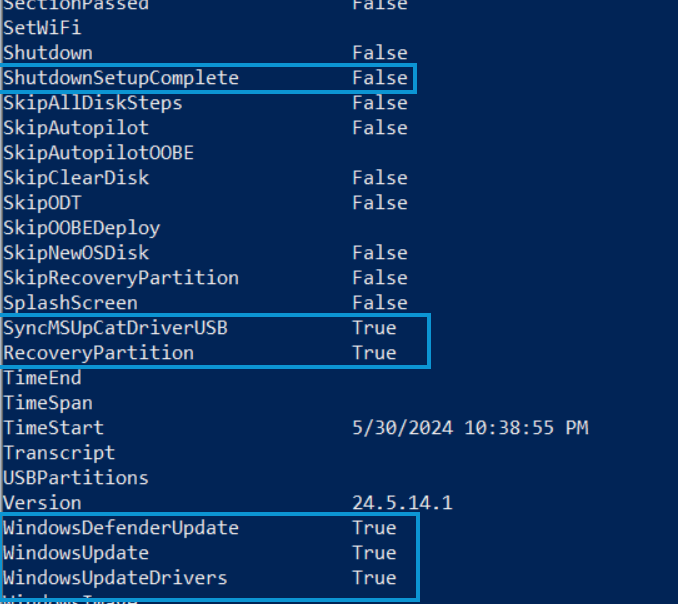678x604 pixels.
Task: Click the True value beside RecoveryPartition
Action: 374,353
